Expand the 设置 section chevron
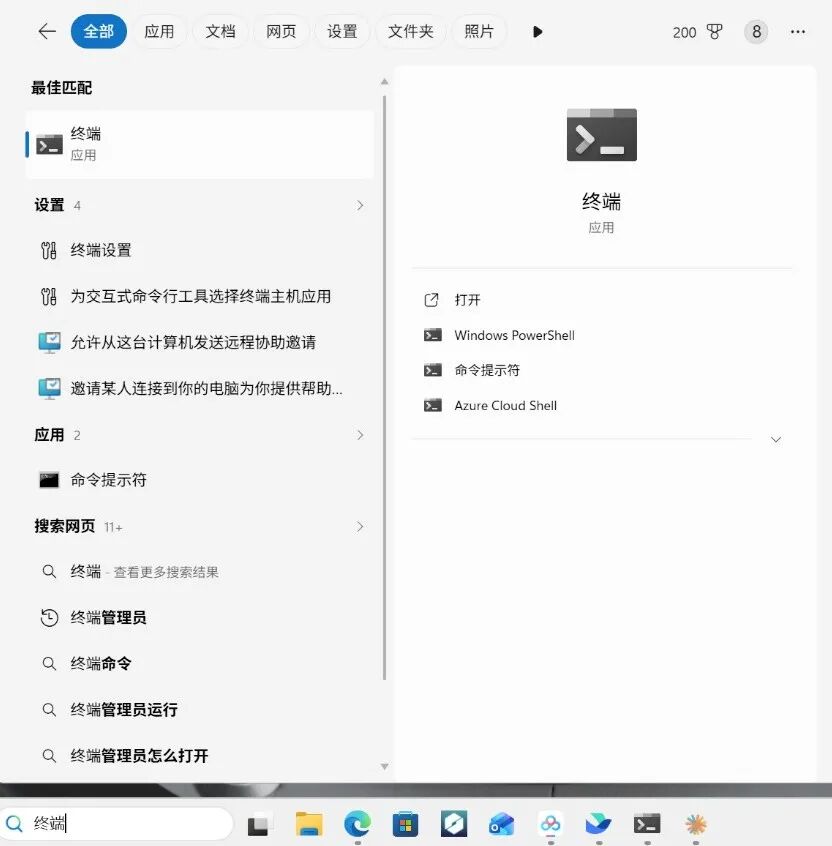The height and width of the screenshot is (846, 832). click(x=359, y=205)
